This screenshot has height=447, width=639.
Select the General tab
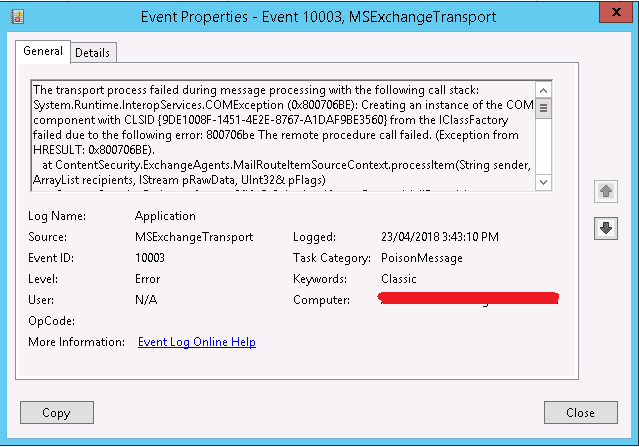click(43, 51)
